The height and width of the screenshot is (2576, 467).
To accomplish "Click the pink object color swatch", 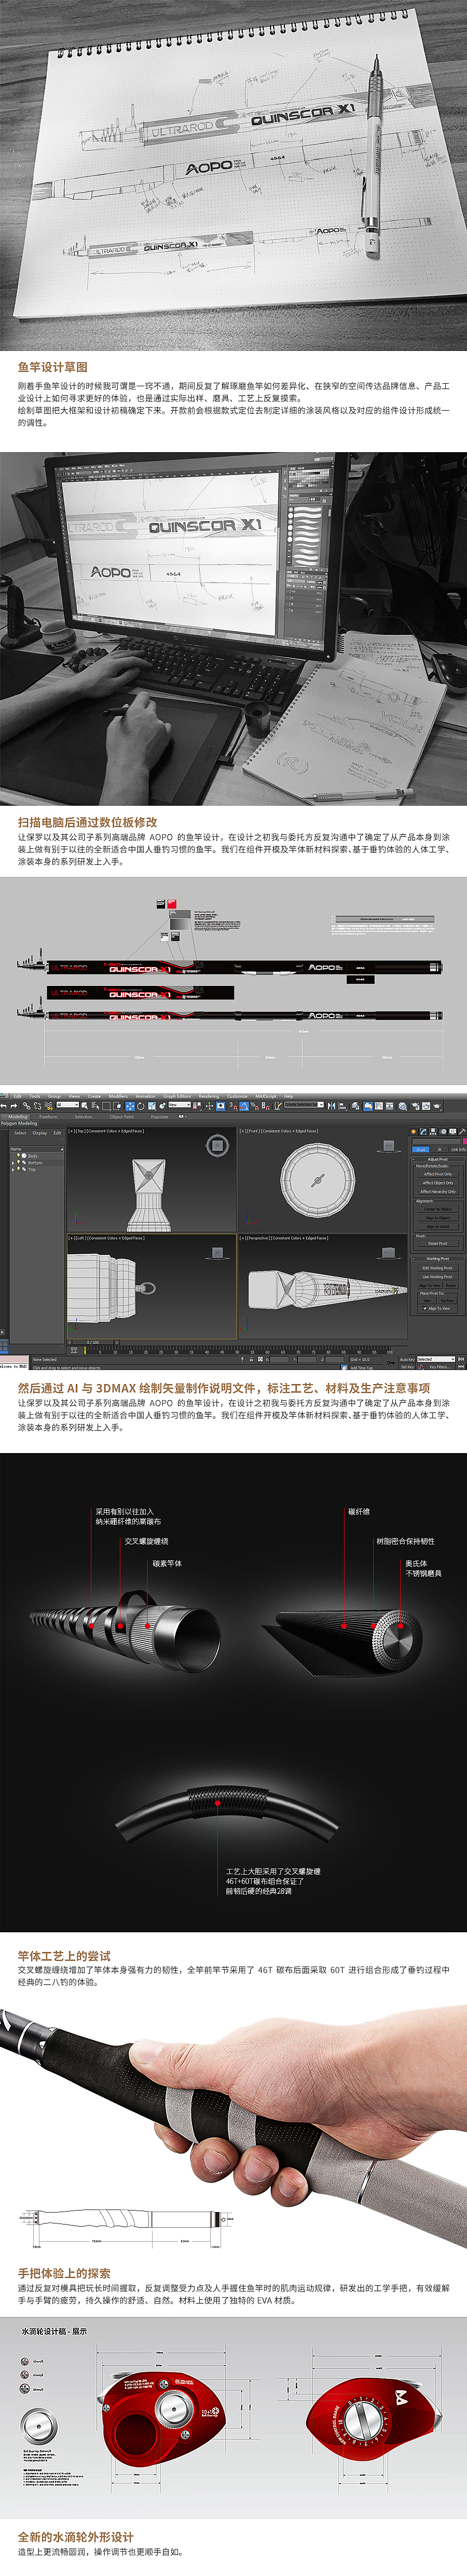I will pos(465,1141).
